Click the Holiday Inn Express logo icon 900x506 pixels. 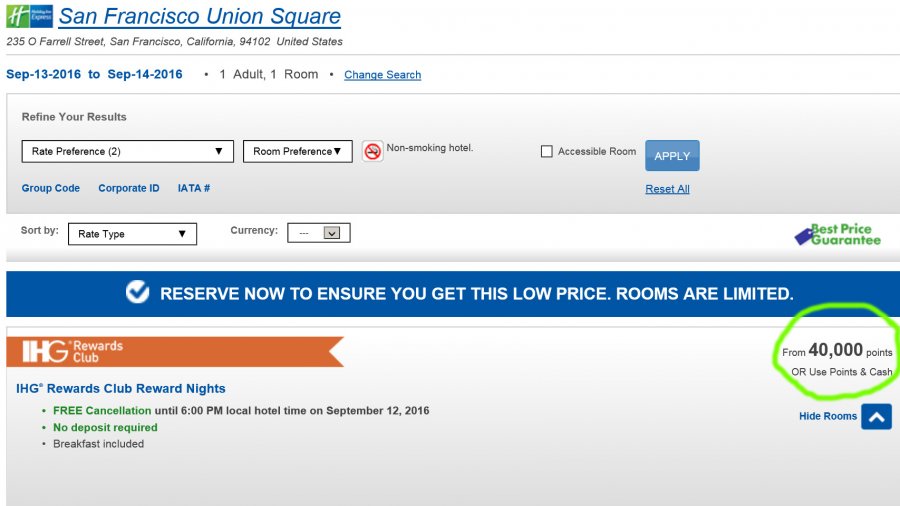29,17
